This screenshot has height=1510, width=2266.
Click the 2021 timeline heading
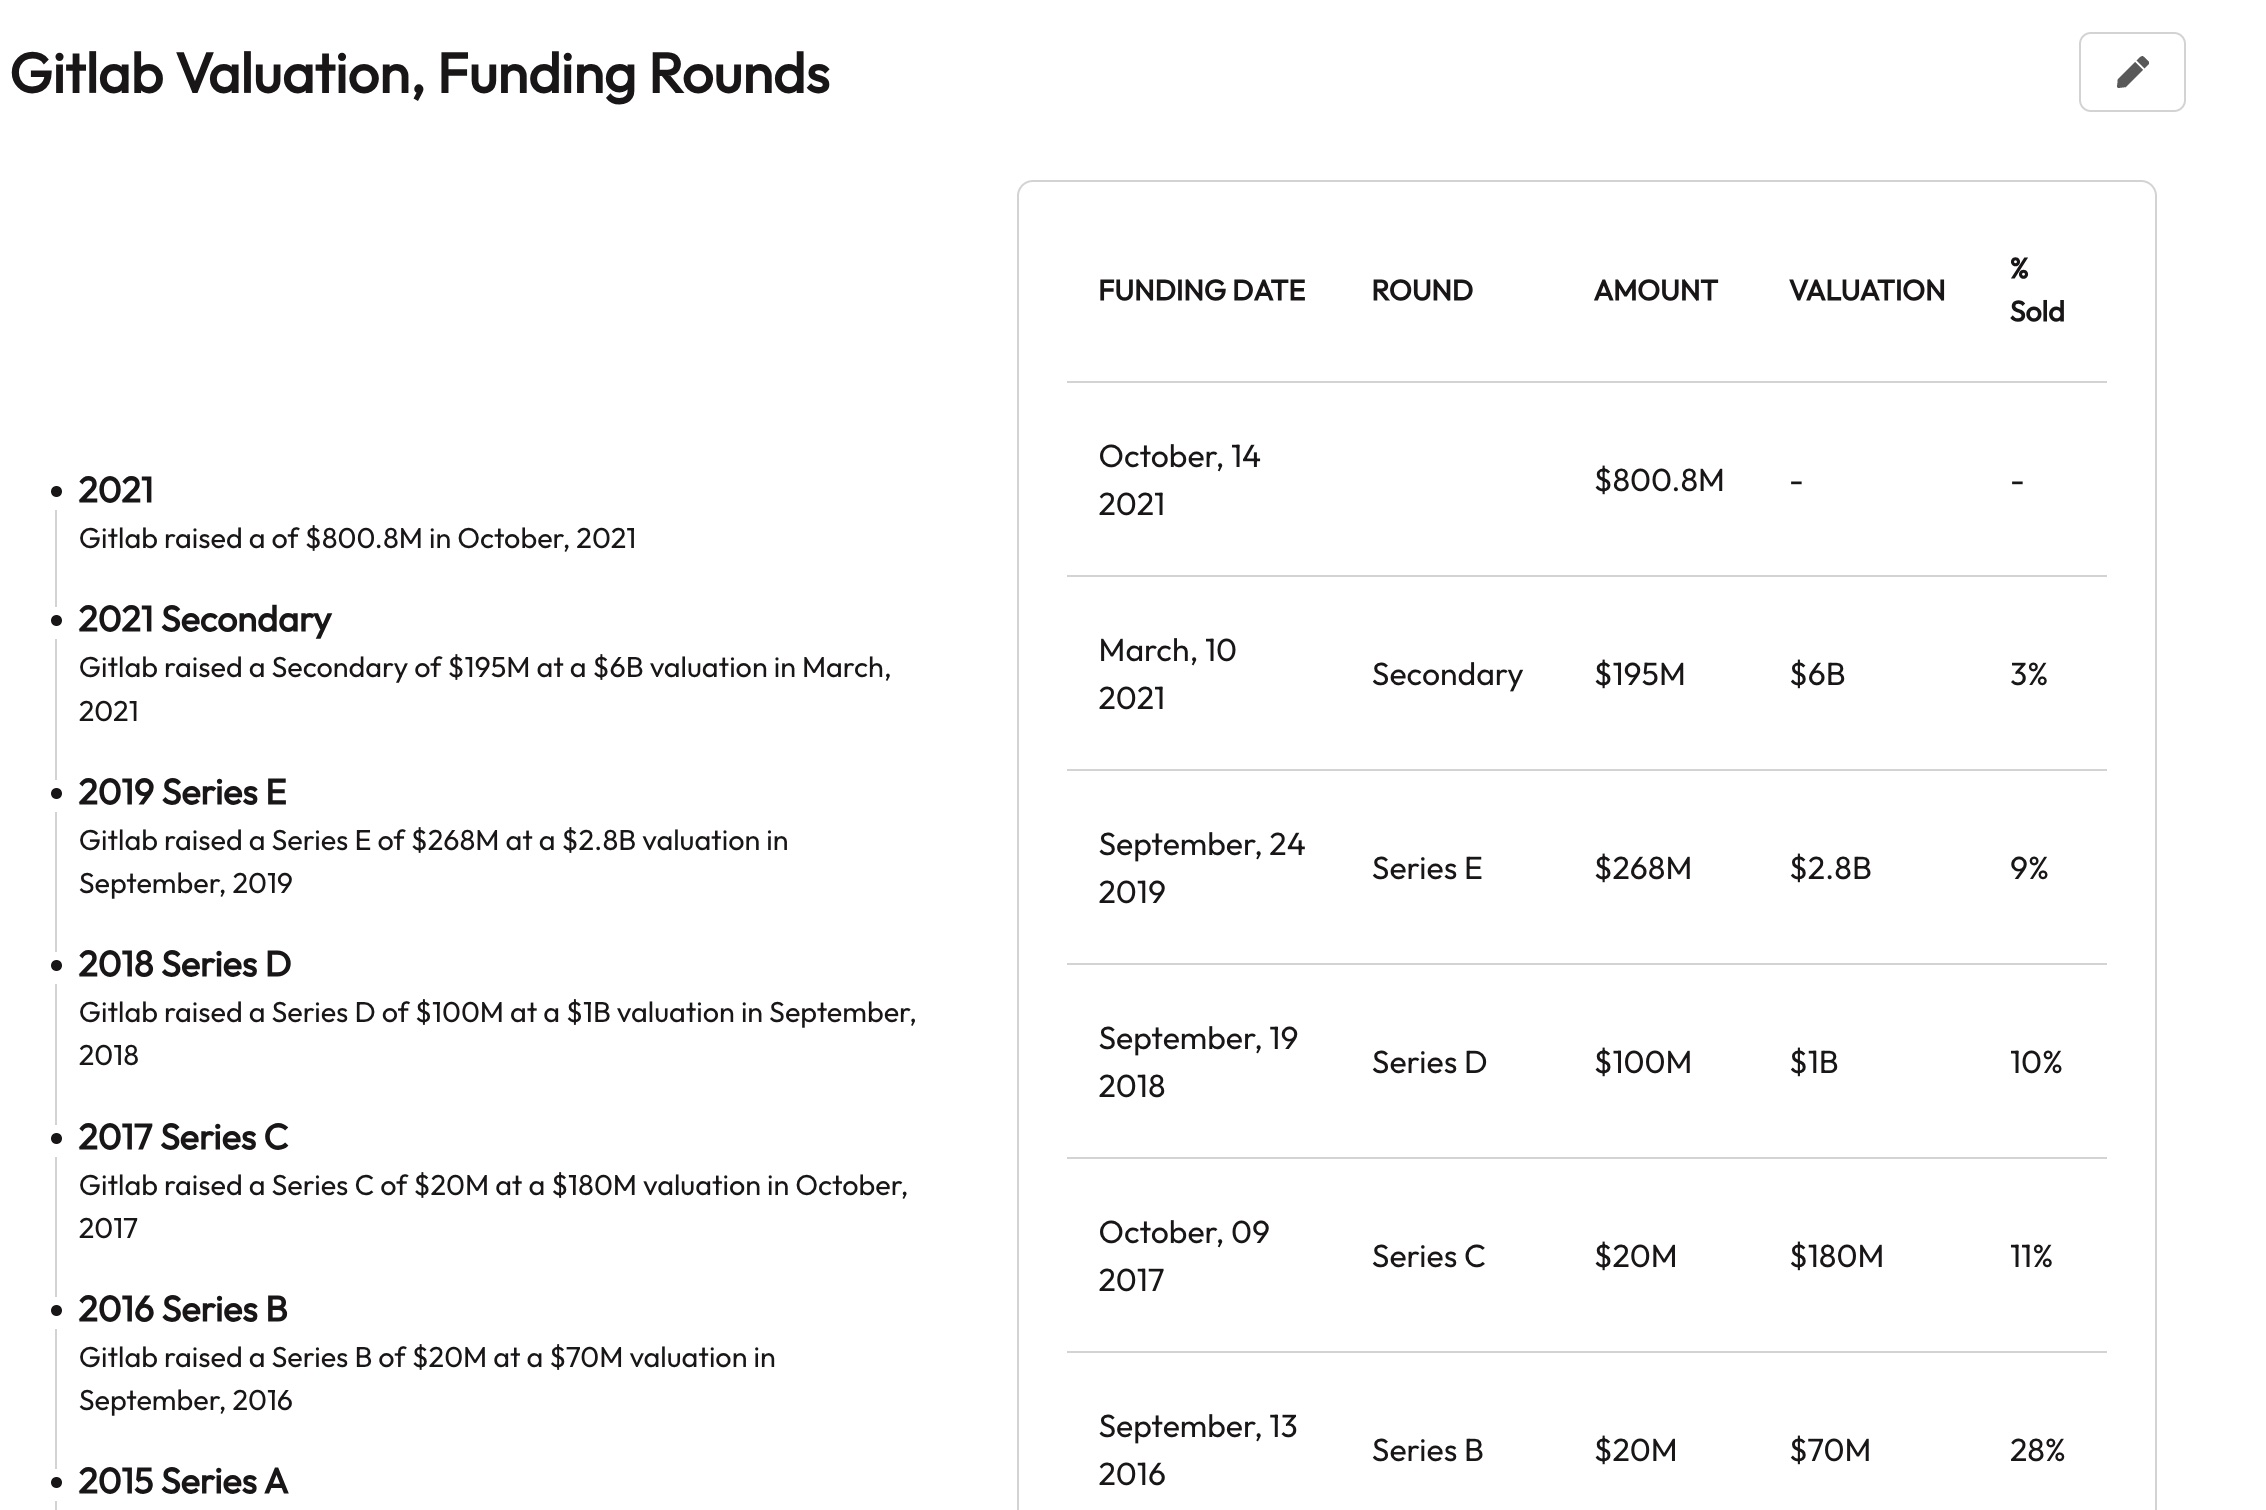coord(116,490)
